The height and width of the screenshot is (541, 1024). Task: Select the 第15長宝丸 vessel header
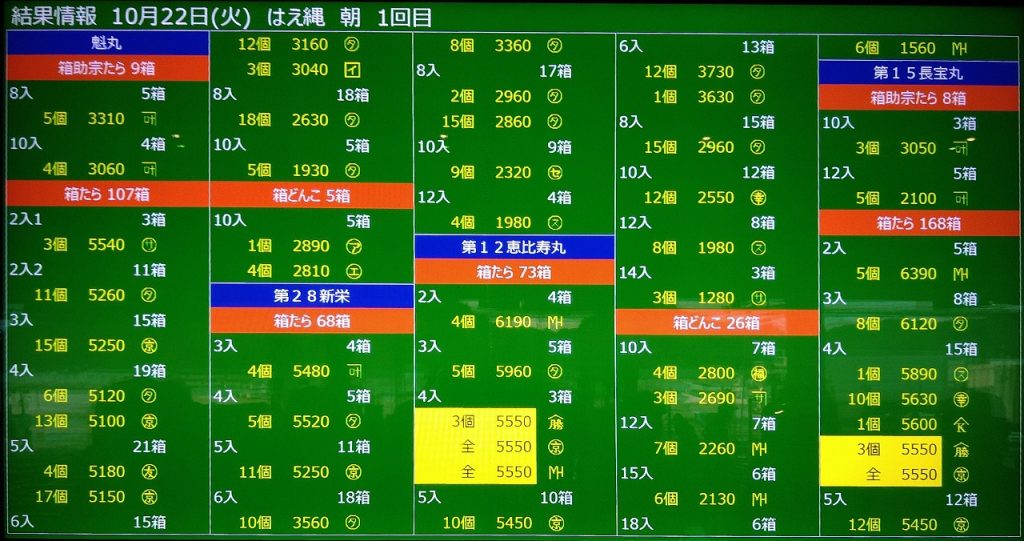(918, 73)
